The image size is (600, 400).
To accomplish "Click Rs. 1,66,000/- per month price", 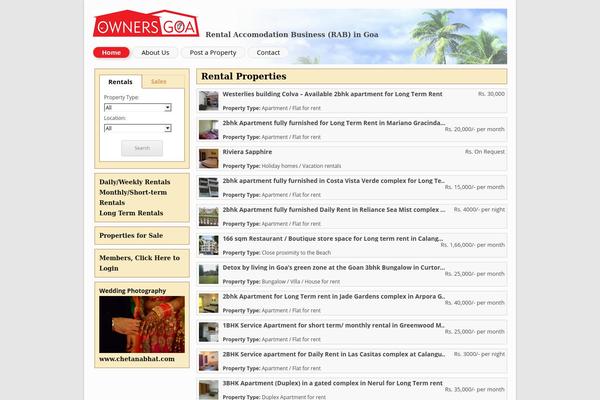I will (x=473, y=245).
